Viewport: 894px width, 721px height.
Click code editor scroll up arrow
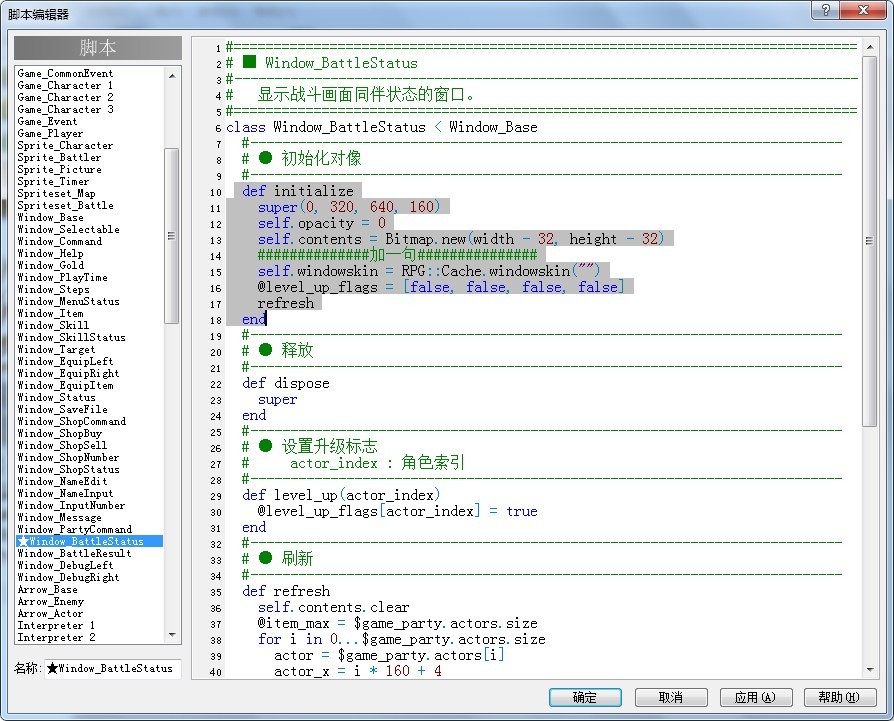tap(869, 48)
